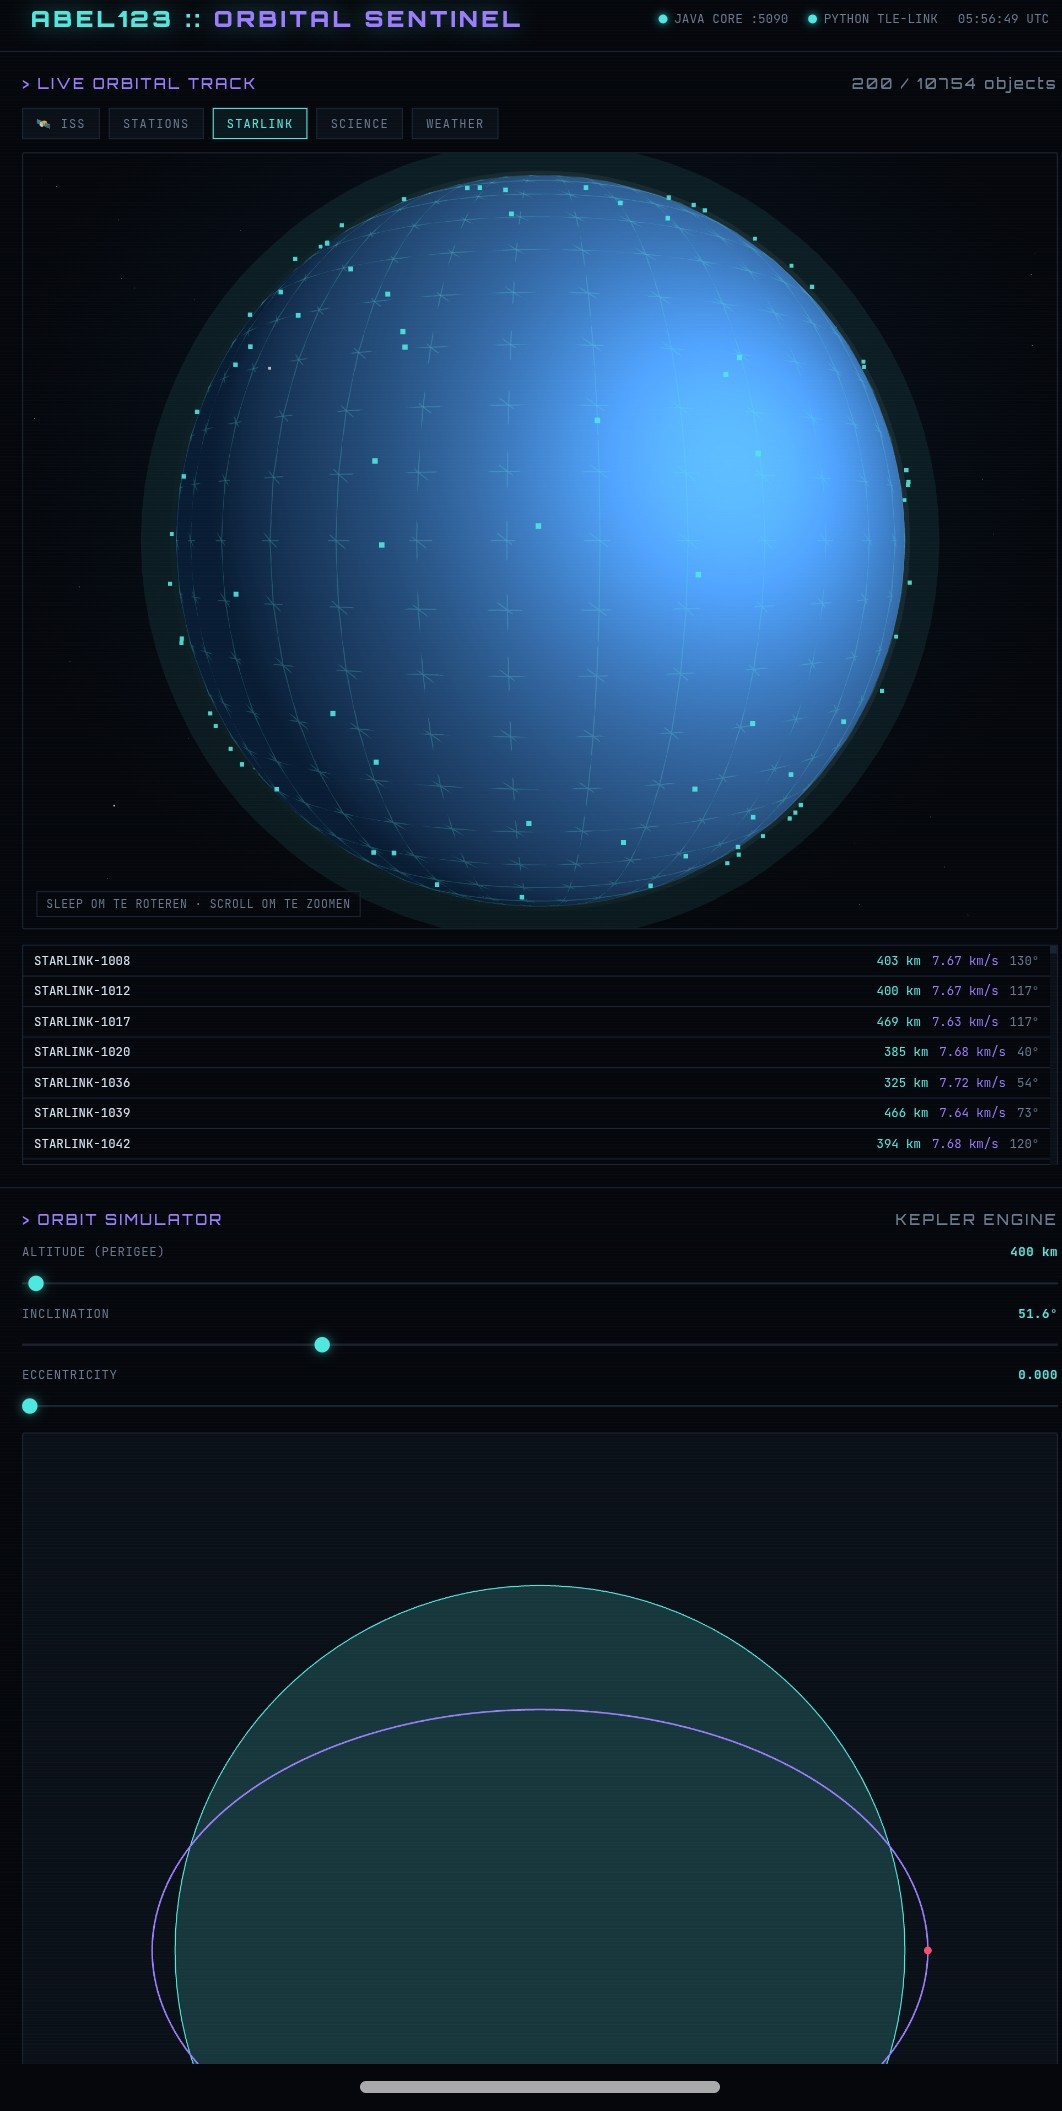Viewport: 1062px width, 2111px height.
Task: Adjust the Inclination slider handle
Action: click(322, 1345)
